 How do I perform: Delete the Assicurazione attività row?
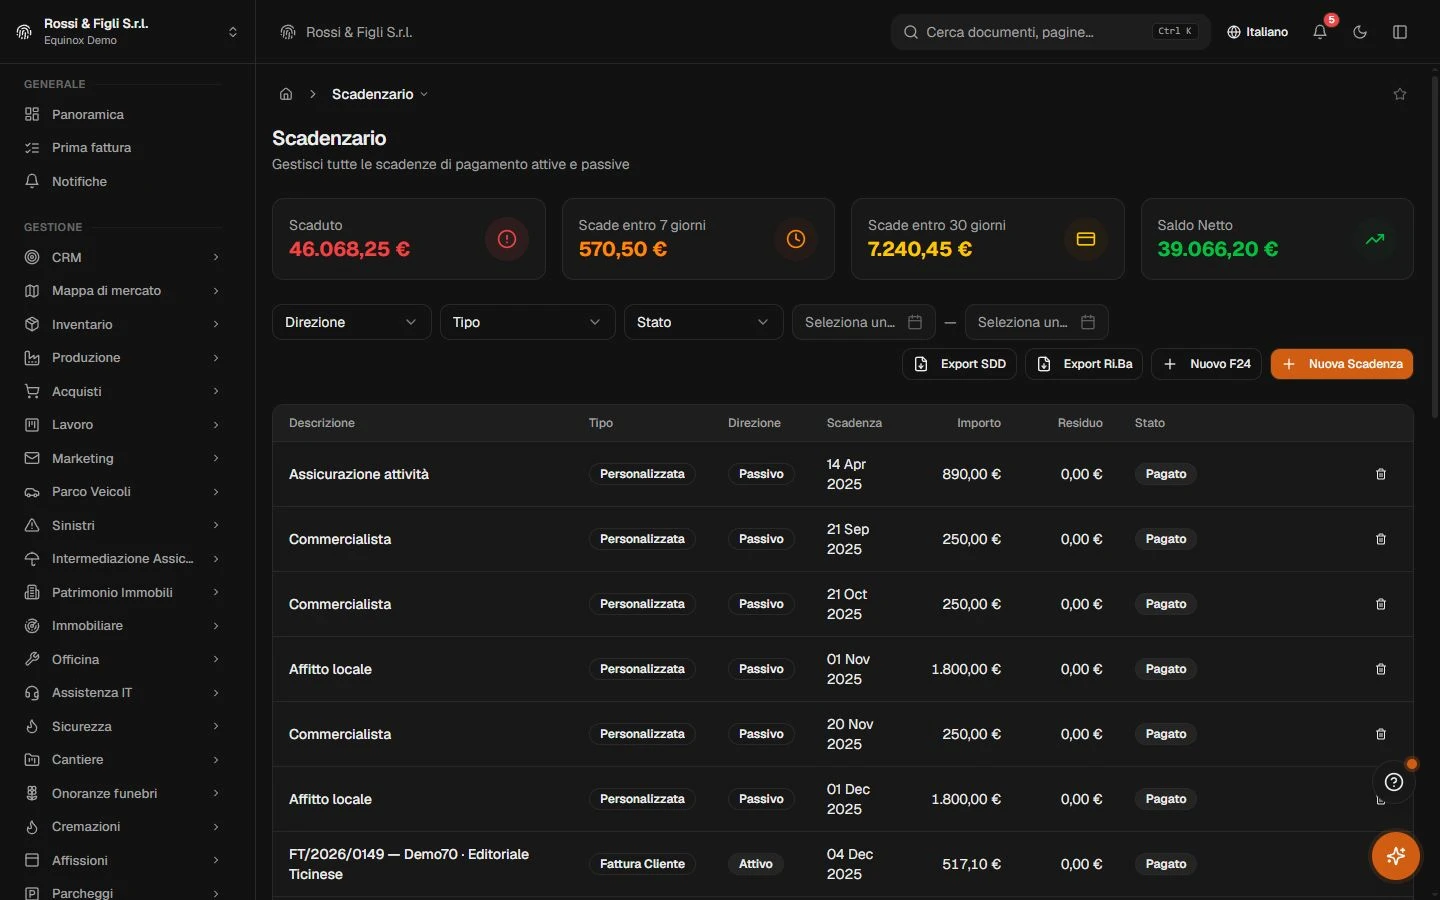(x=1381, y=474)
